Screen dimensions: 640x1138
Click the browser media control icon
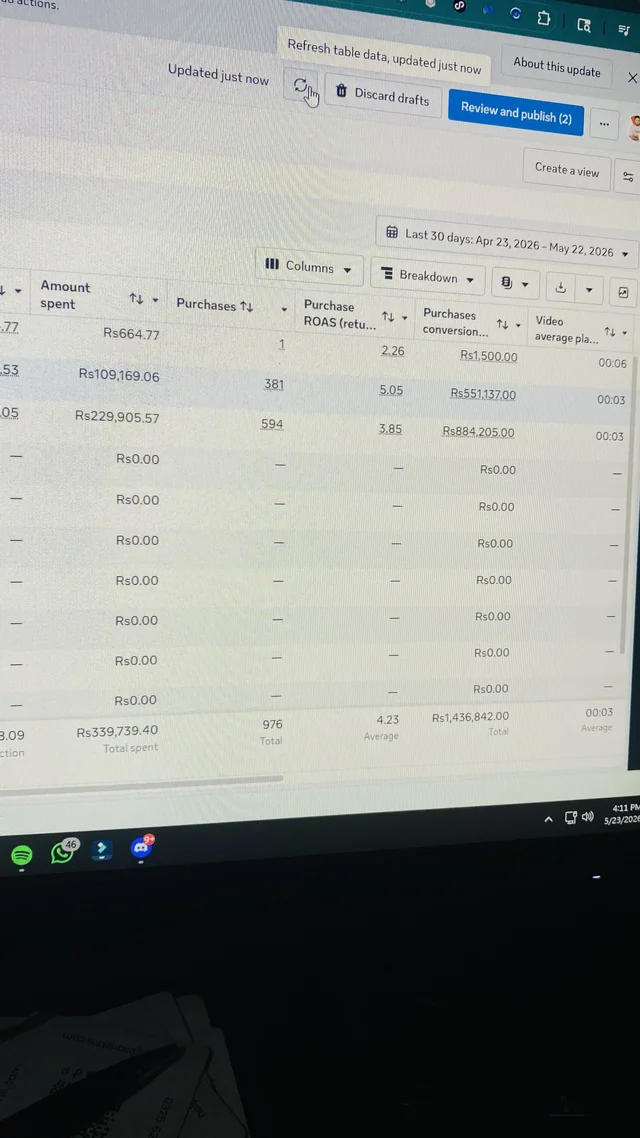(x=623, y=30)
